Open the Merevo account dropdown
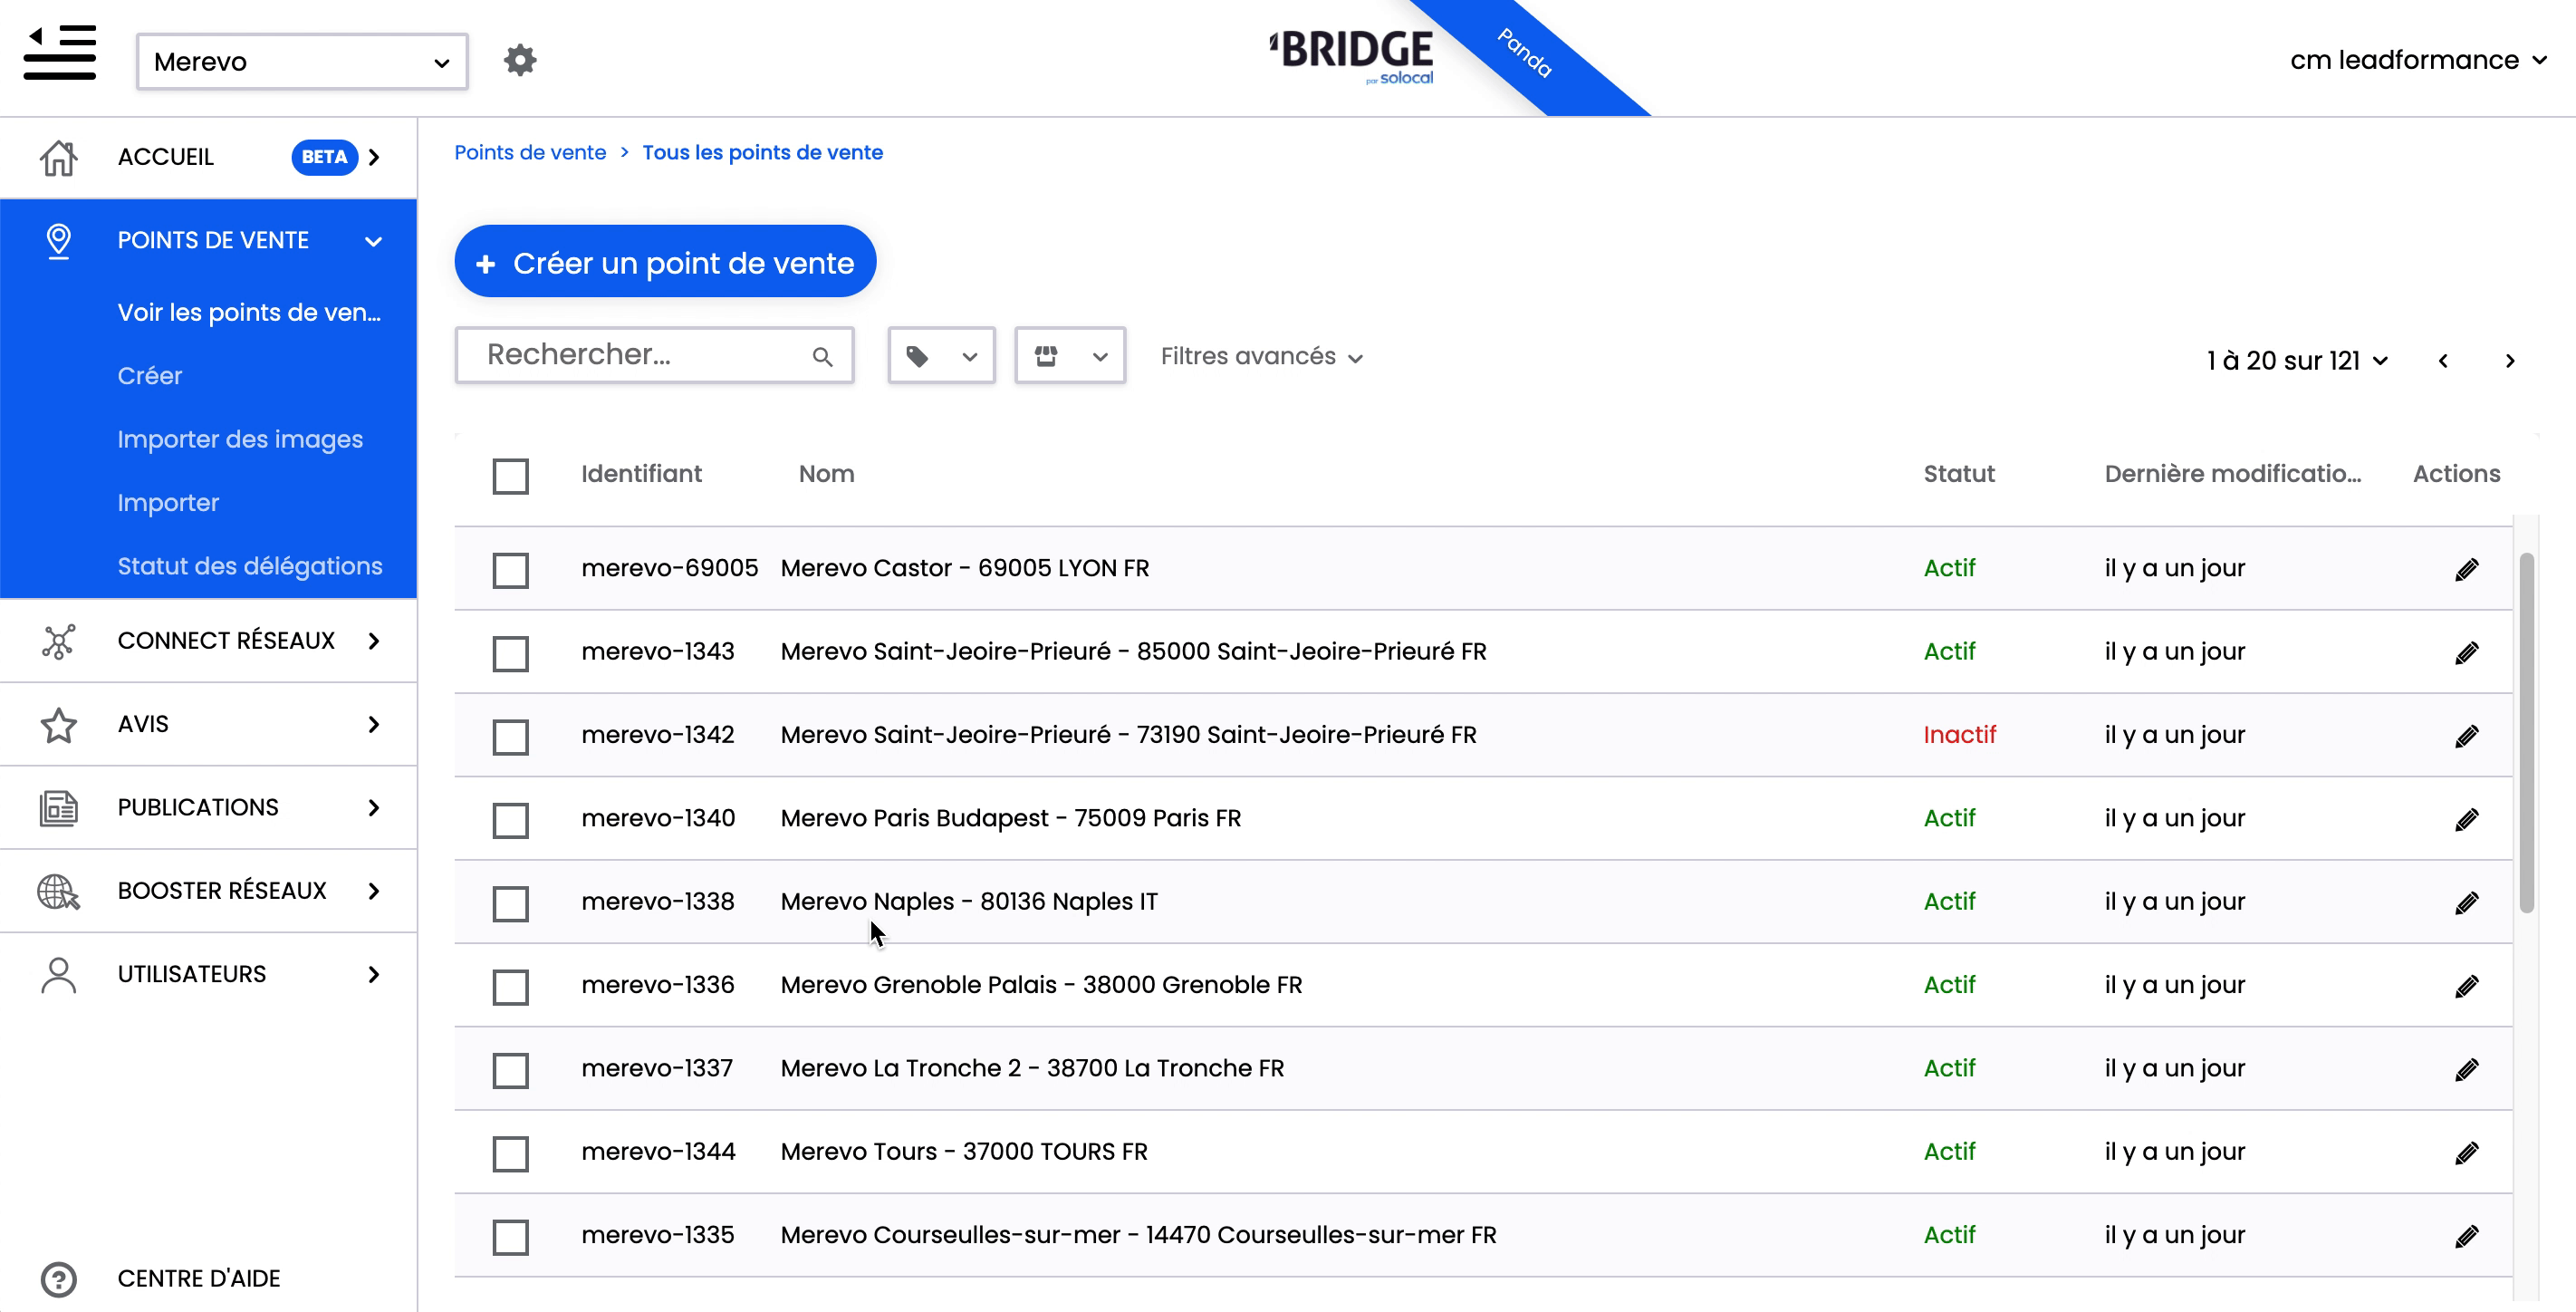 coord(301,62)
